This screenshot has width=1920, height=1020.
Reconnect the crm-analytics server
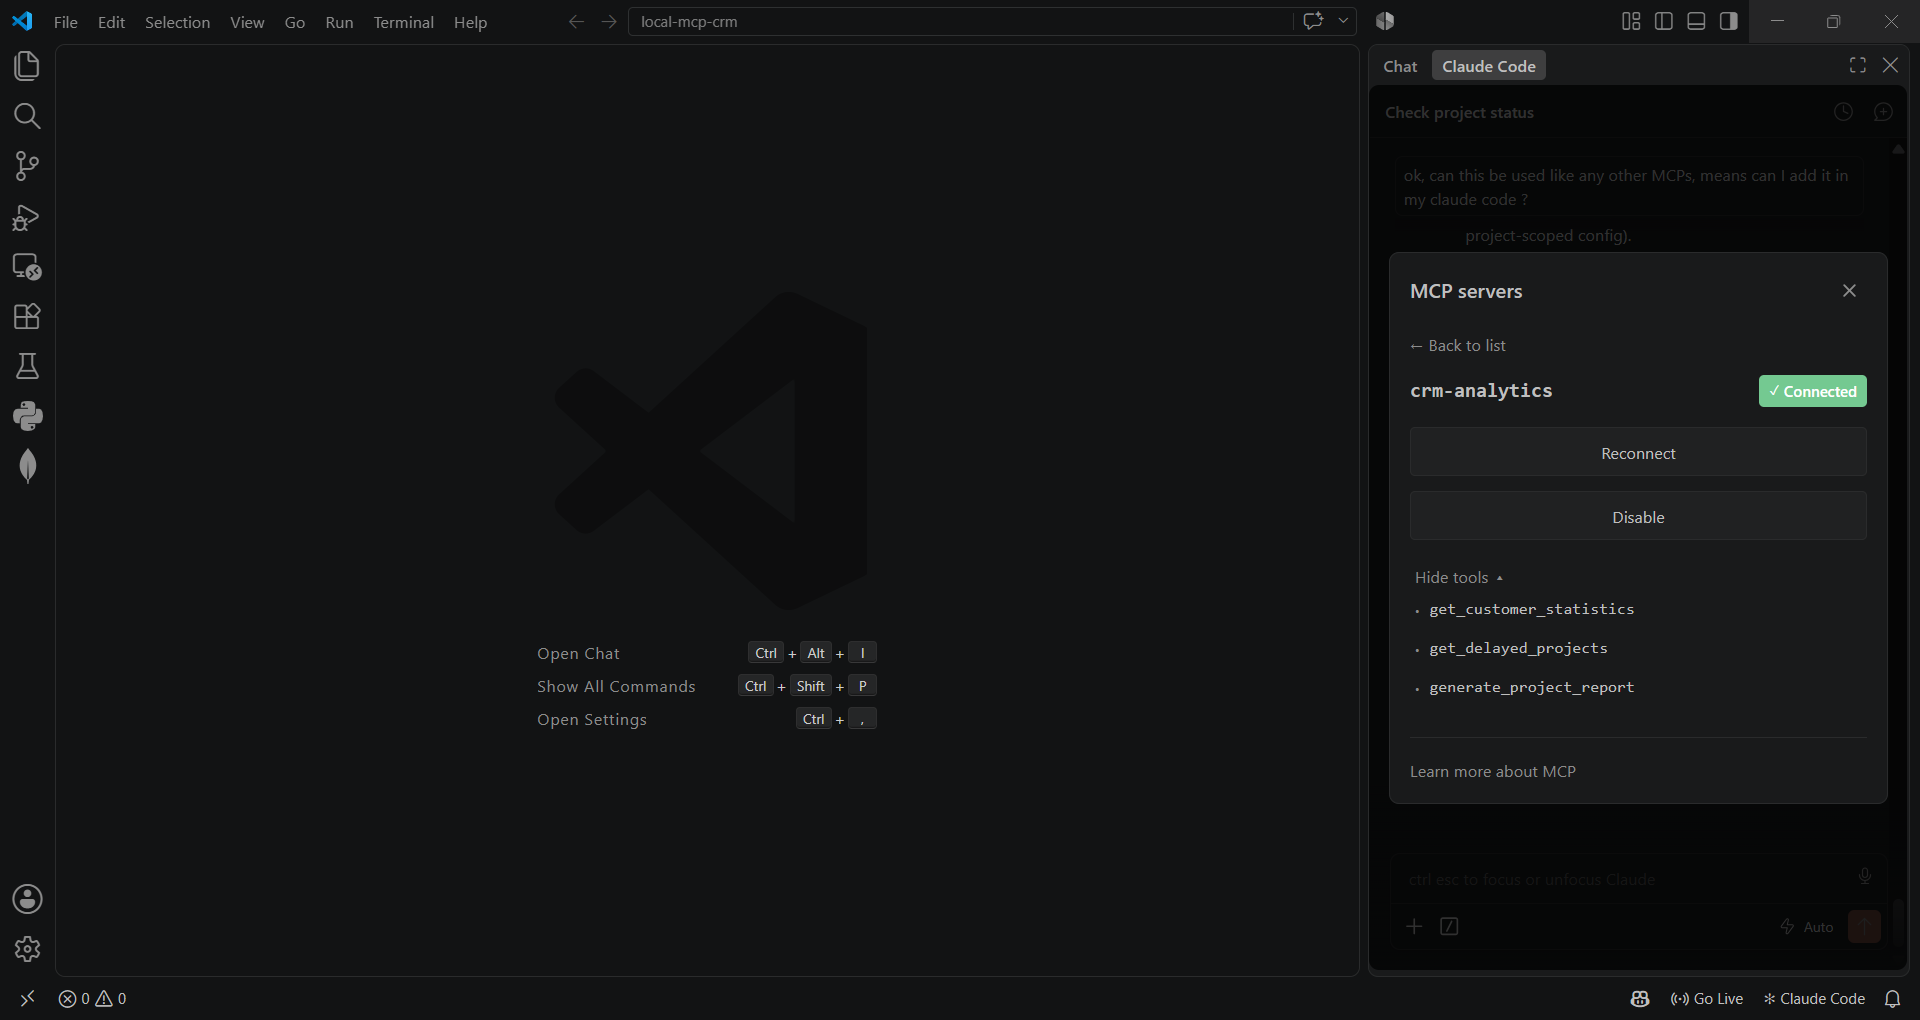(x=1638, y=452)
